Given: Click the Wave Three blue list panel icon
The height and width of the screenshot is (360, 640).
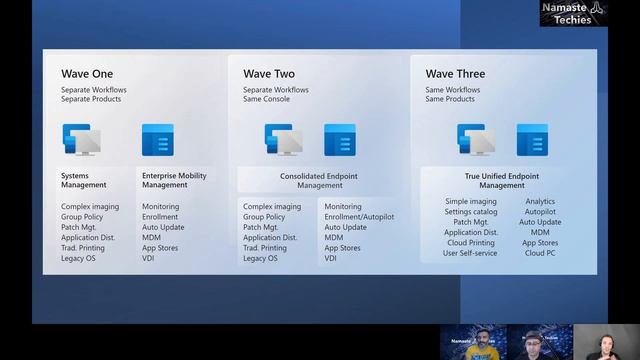Looking at the screenshot, I should click(533, 140).
